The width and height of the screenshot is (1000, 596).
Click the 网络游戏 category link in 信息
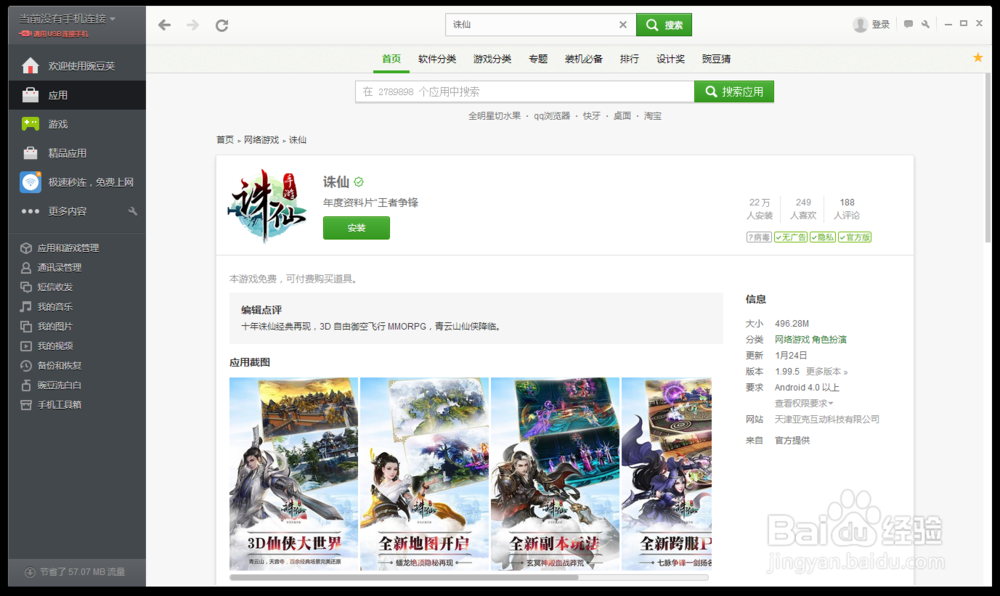[791, 340]
